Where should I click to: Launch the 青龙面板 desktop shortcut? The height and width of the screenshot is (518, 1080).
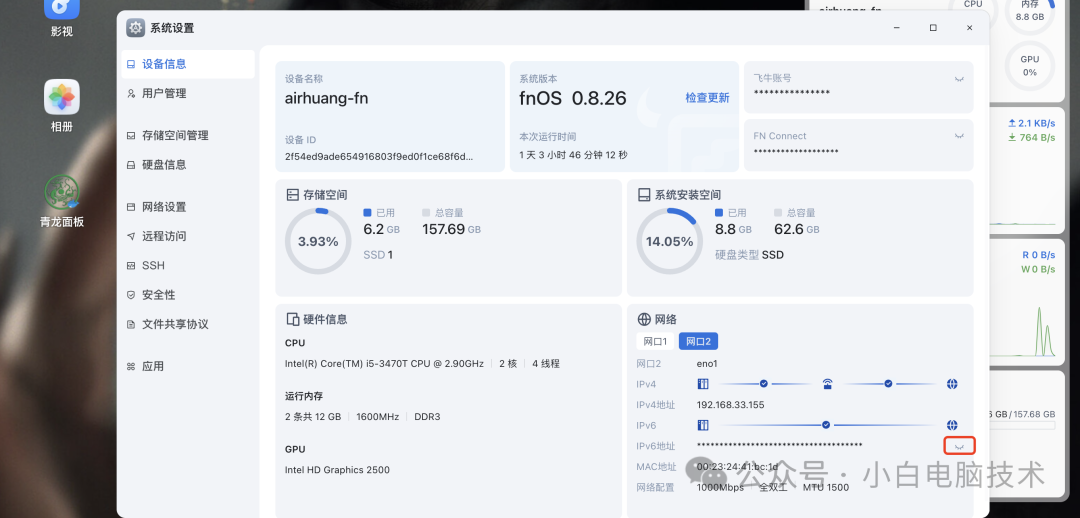point(62,192)
